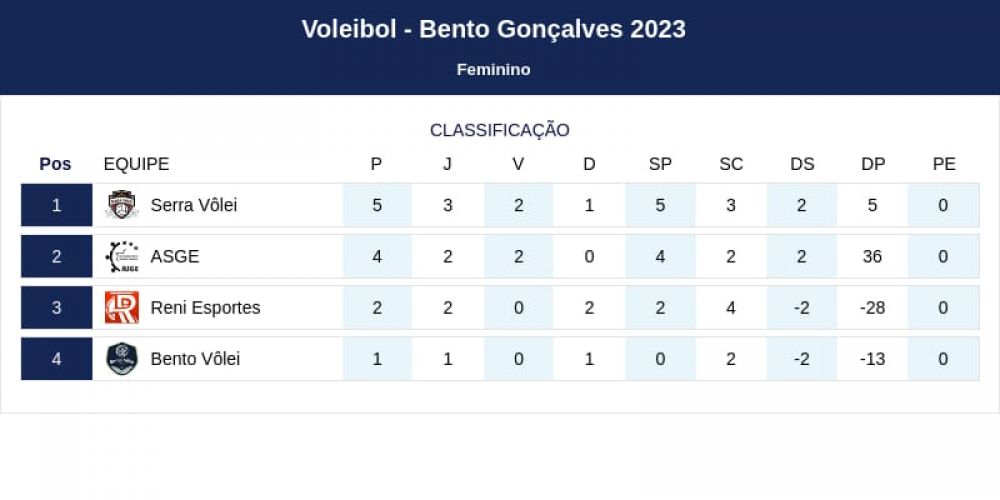The image size is (1000, 500).
Task: Click the DS column header
Action: pyautogui.click(x=802, y=164)
